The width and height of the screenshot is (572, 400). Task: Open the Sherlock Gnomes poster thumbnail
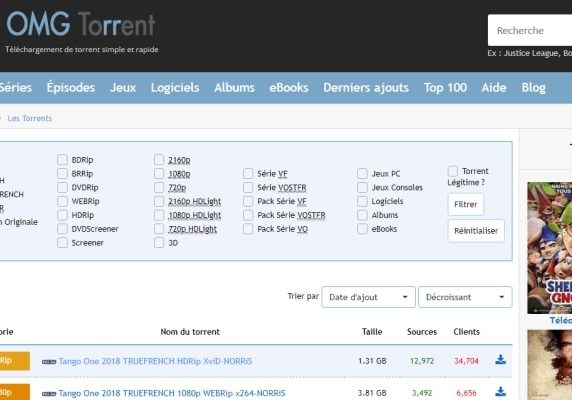click(x=550, y=248)
